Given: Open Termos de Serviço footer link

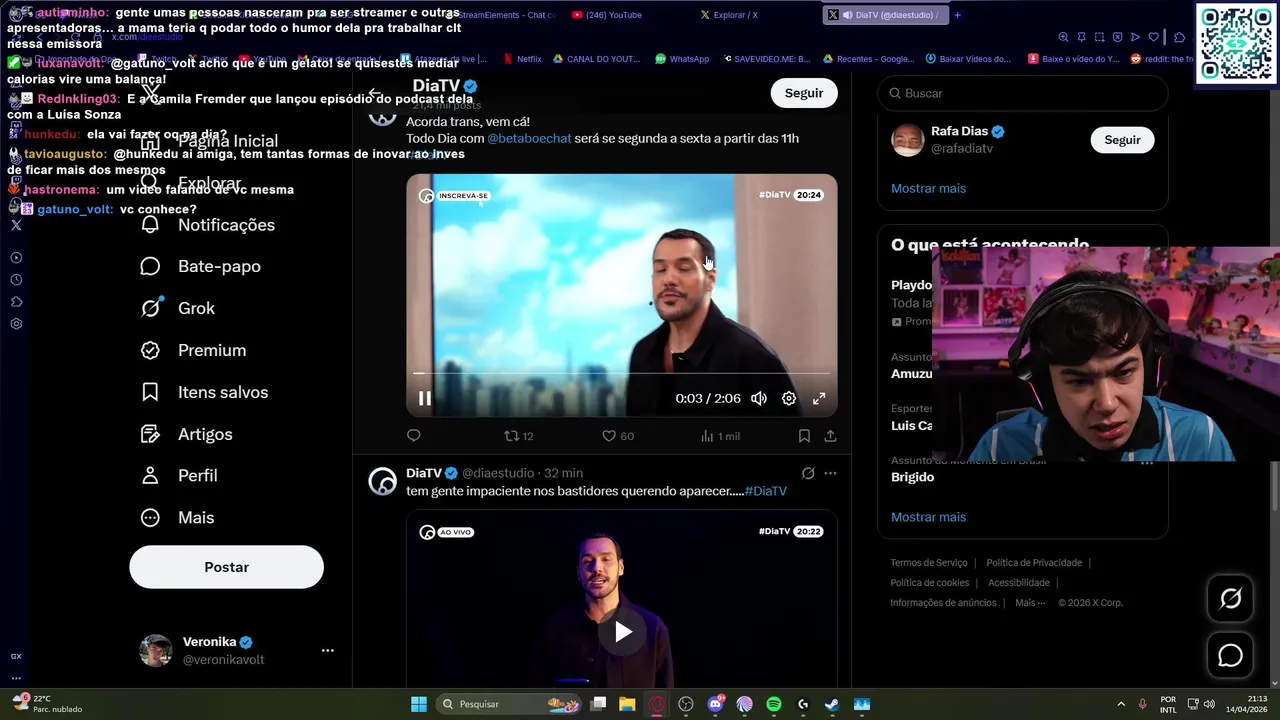Looking at the screenshot, I should point(929,563).
